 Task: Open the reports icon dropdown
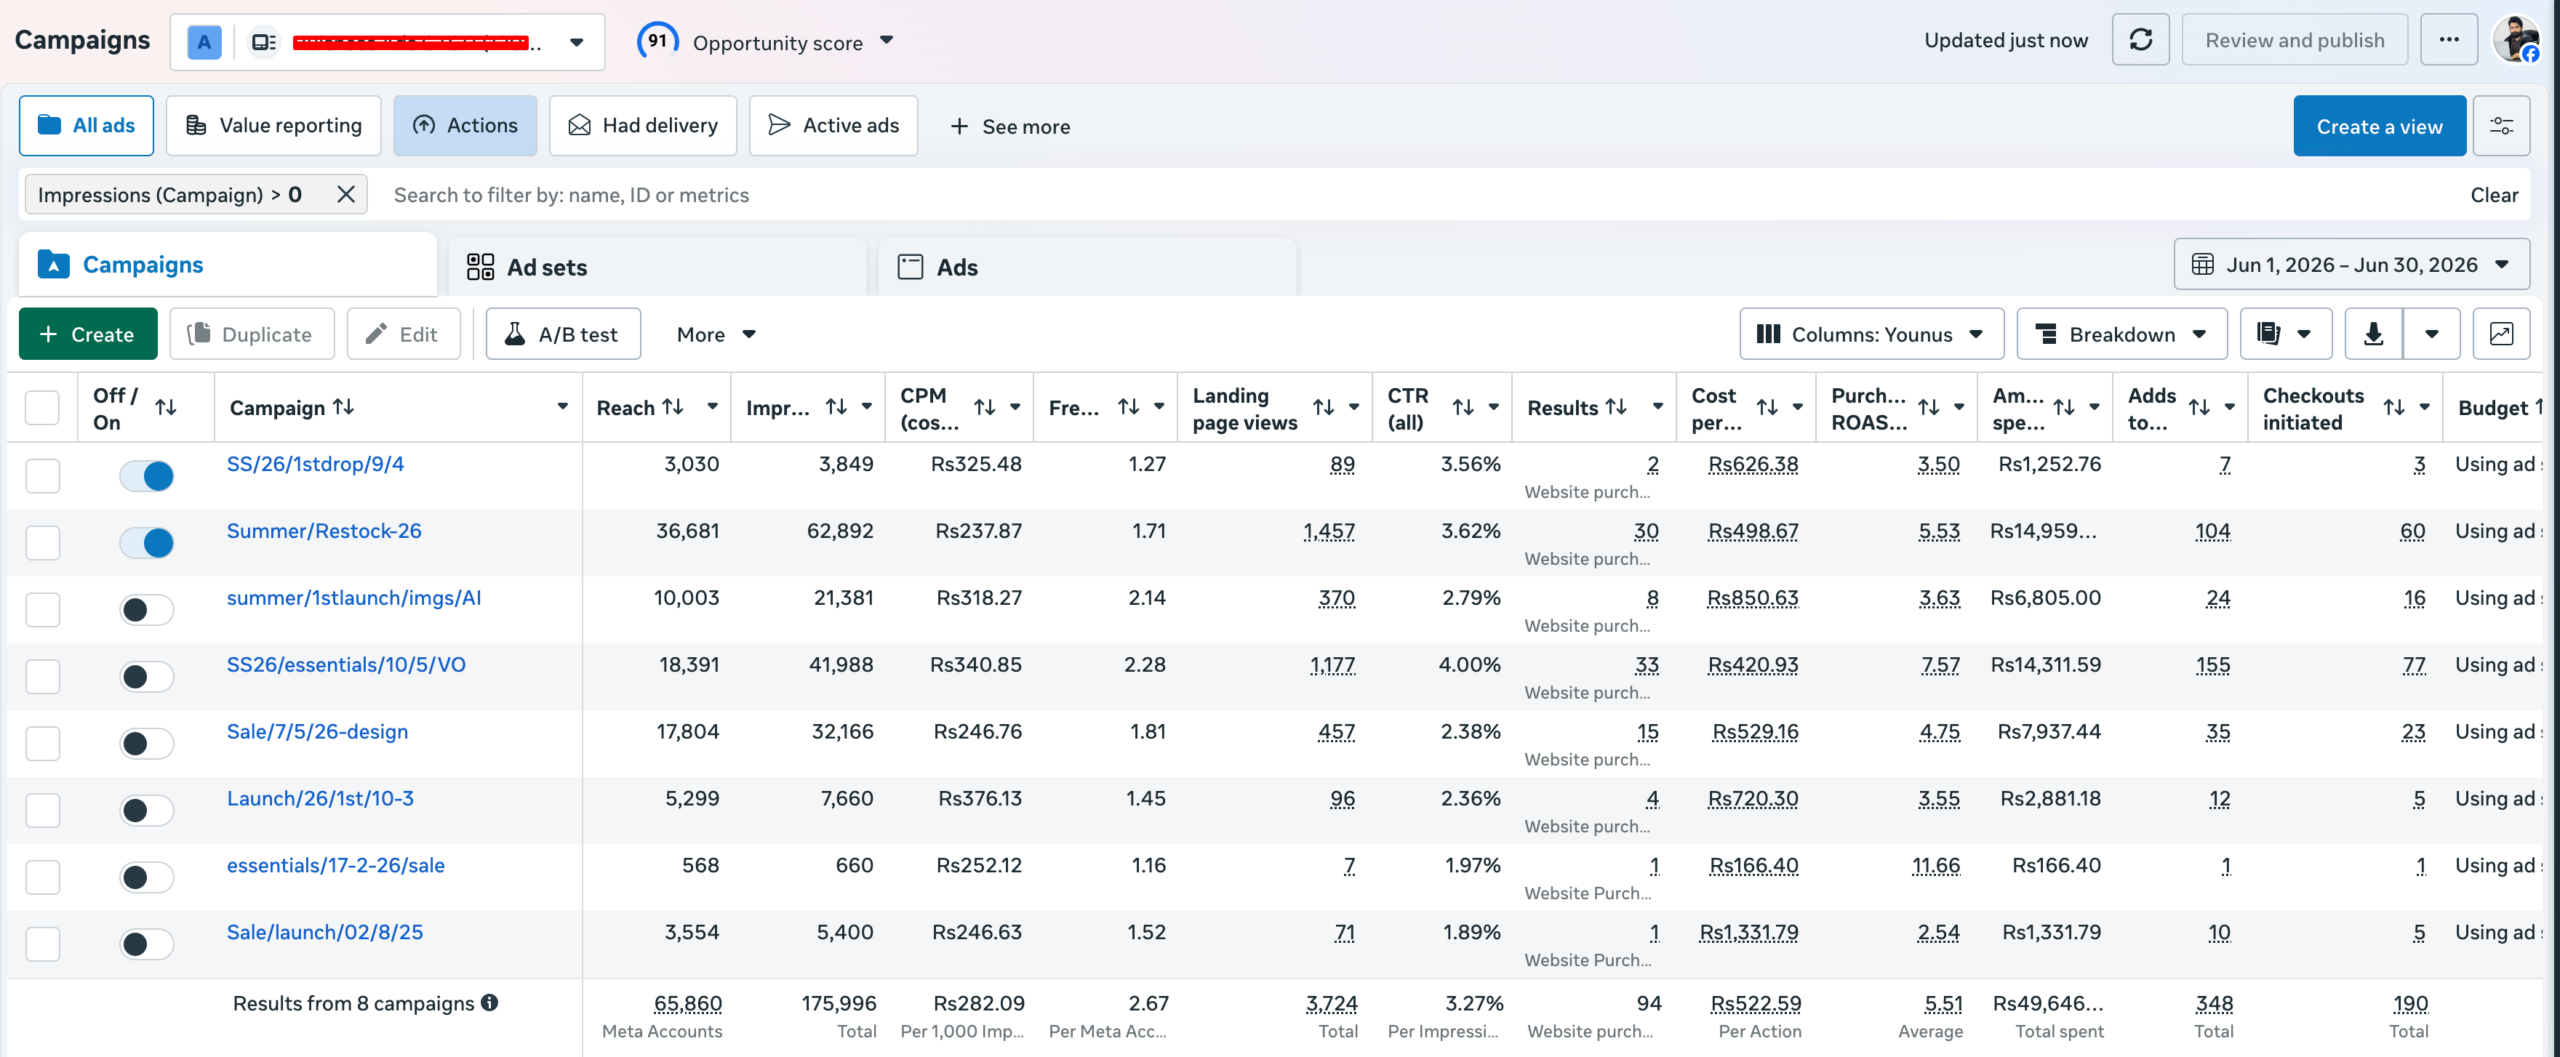point(2286,334)
